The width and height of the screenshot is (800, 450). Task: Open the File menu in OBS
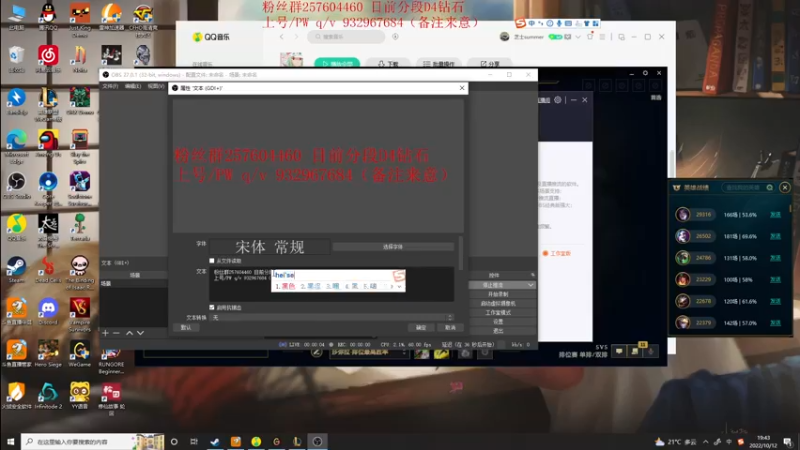(x=110, y=86)
